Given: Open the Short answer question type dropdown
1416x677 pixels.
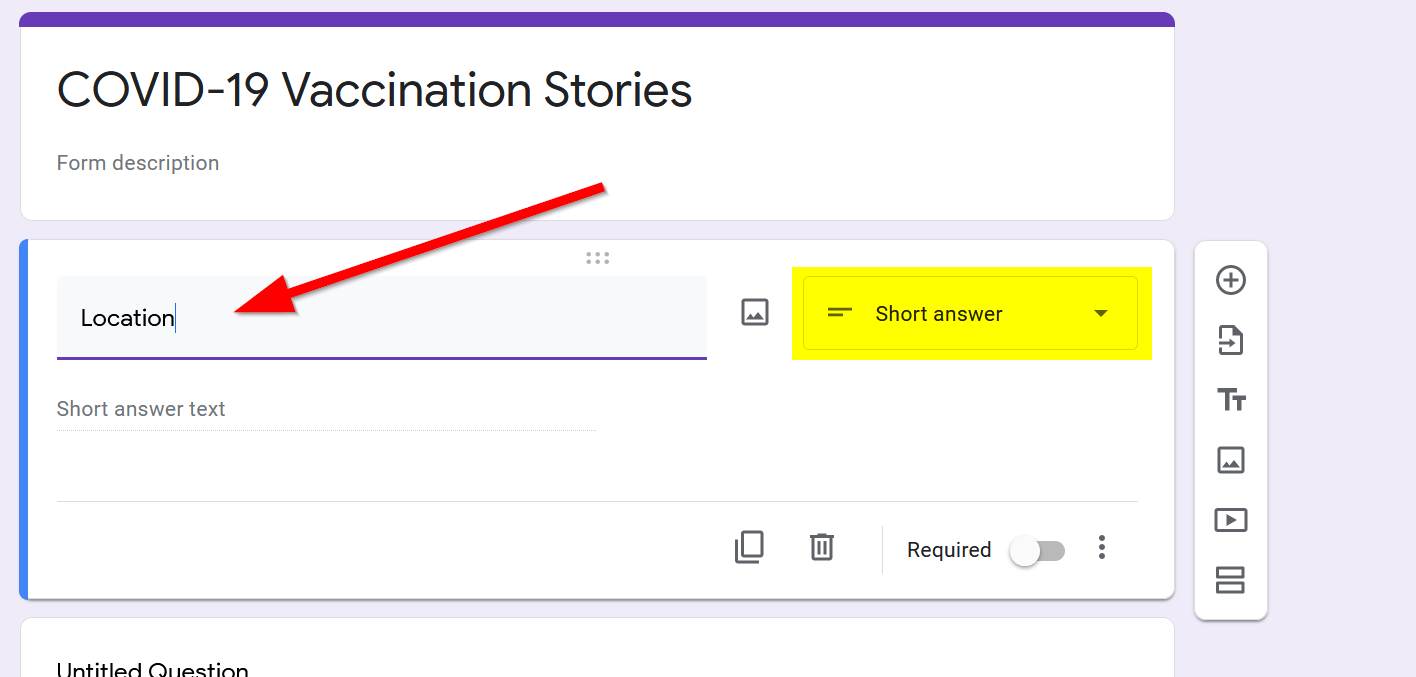Looking at the screenshot, I should 970,314.
